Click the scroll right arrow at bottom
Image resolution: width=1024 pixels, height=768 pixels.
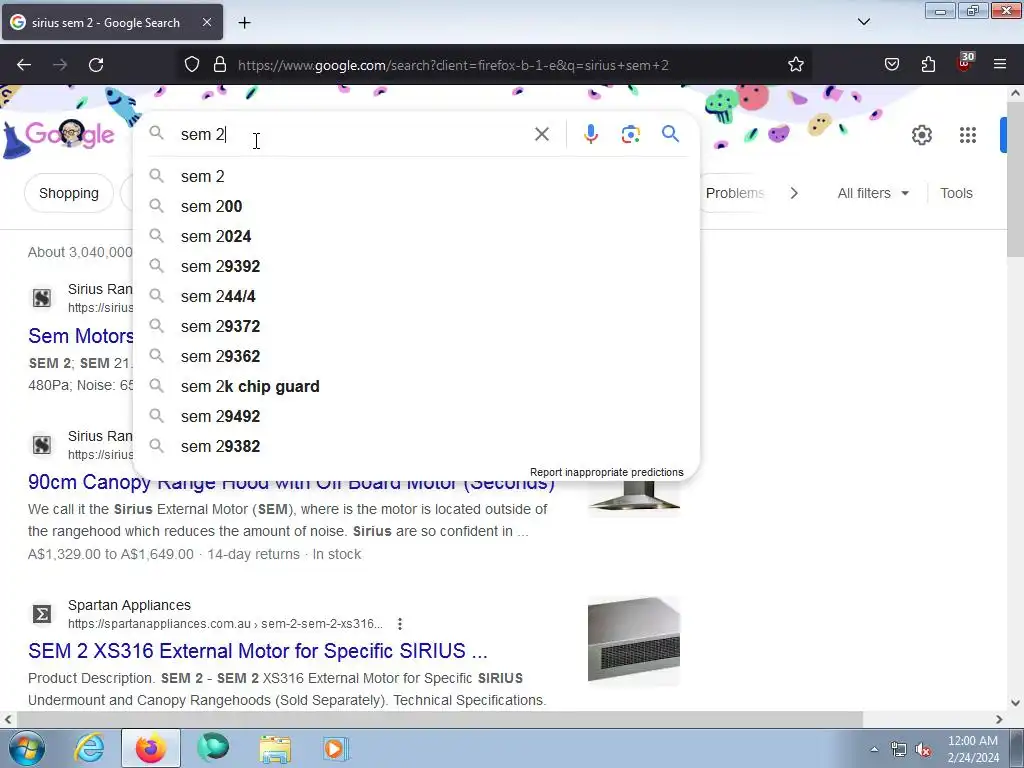[x=999, y=720]
